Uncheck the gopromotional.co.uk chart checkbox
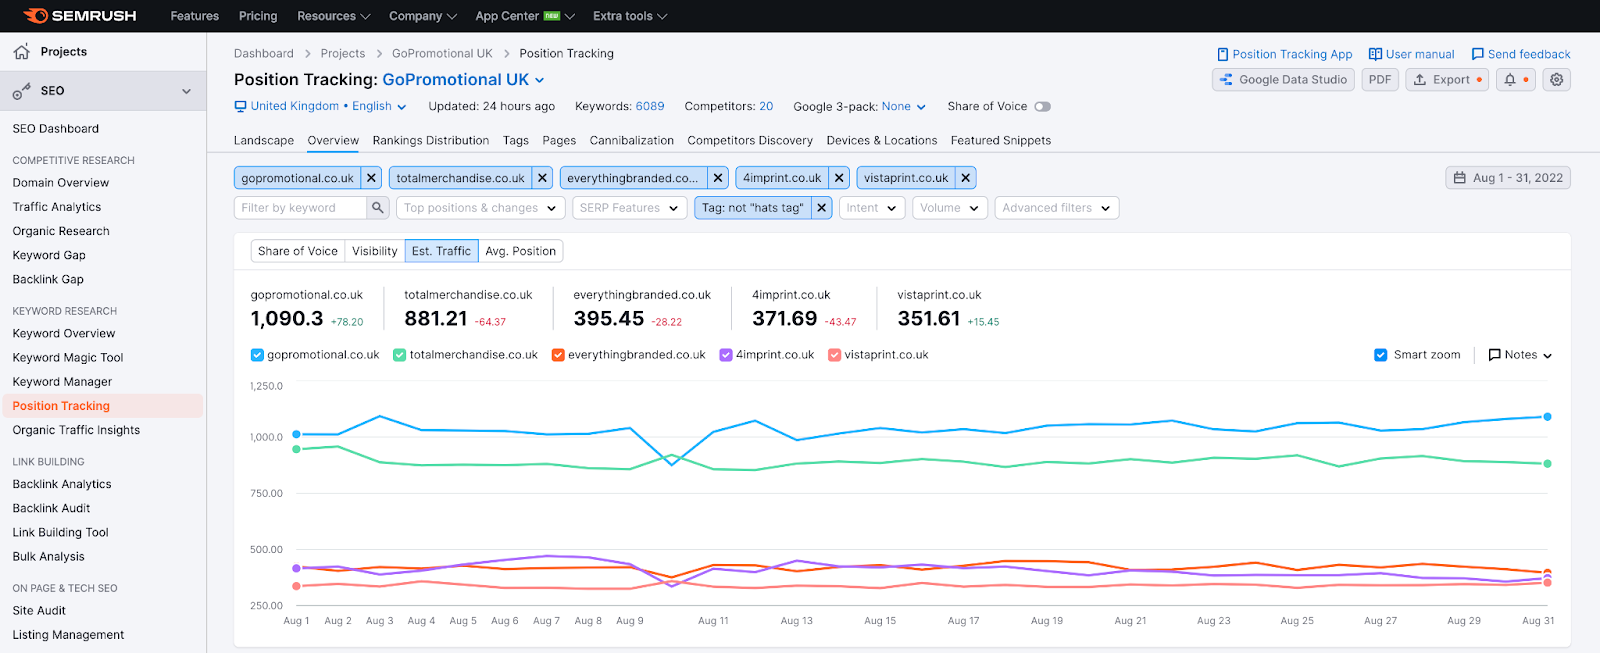Viewport: 1600px width, 653px height. pos(257,355)
